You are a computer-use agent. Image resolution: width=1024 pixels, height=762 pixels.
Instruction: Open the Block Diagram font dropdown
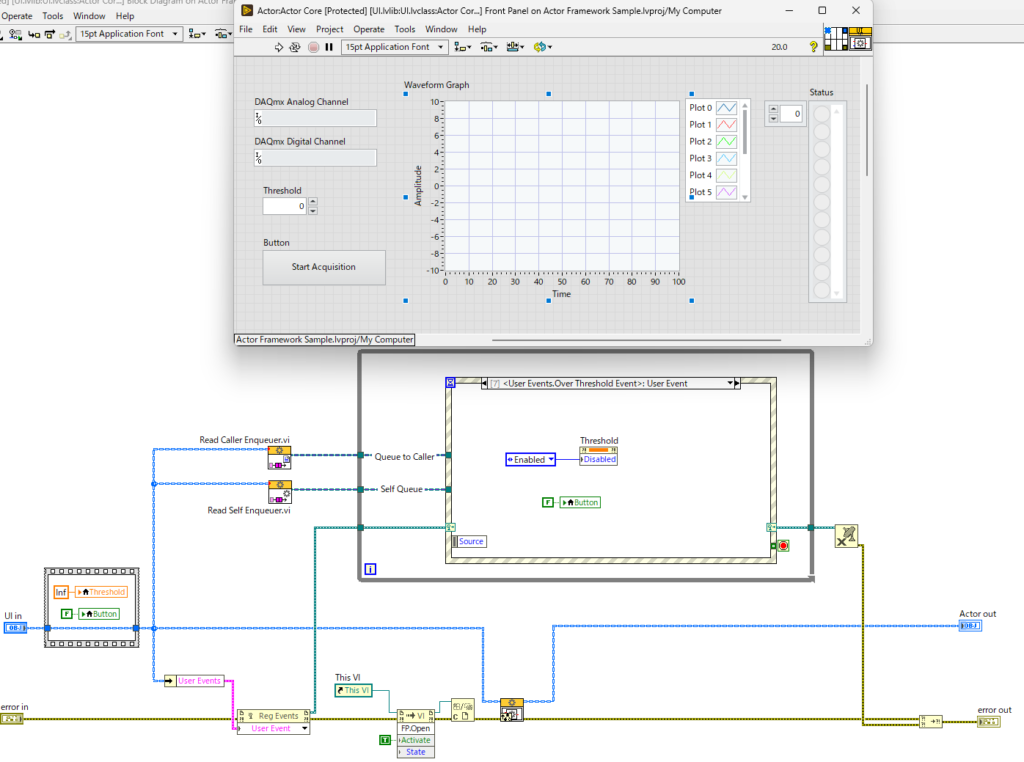click(x=129, y=34)
